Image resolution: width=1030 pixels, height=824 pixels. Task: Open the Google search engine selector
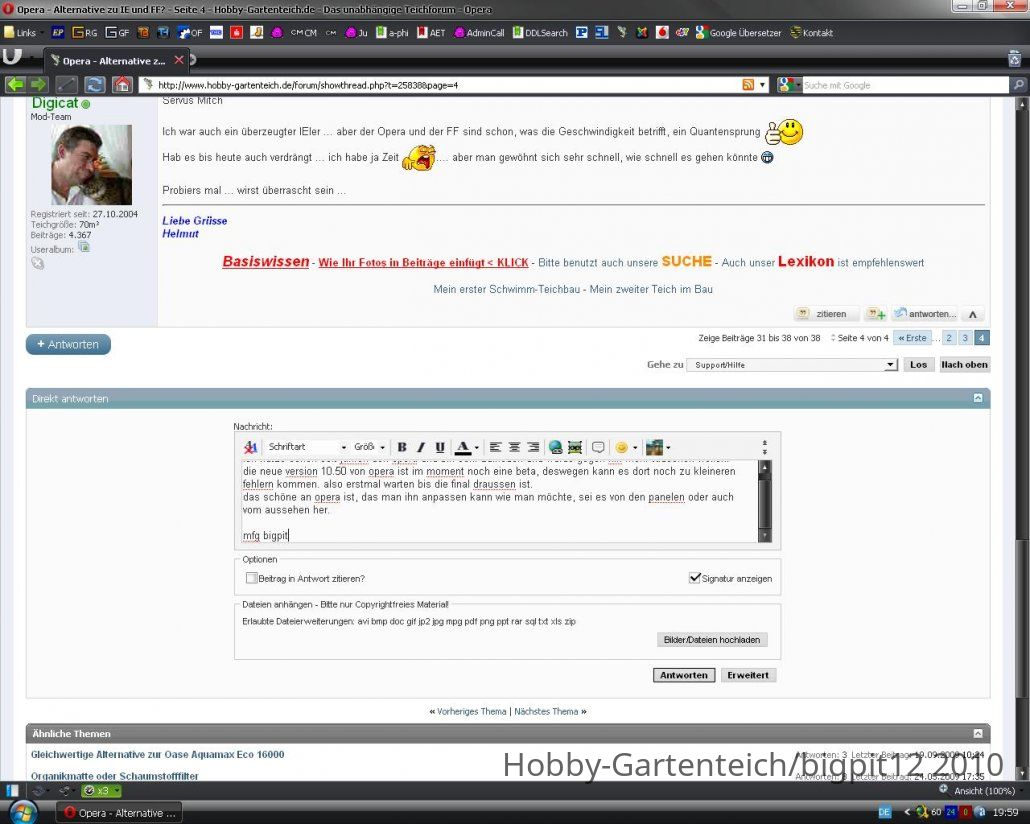tap(789, 85)
